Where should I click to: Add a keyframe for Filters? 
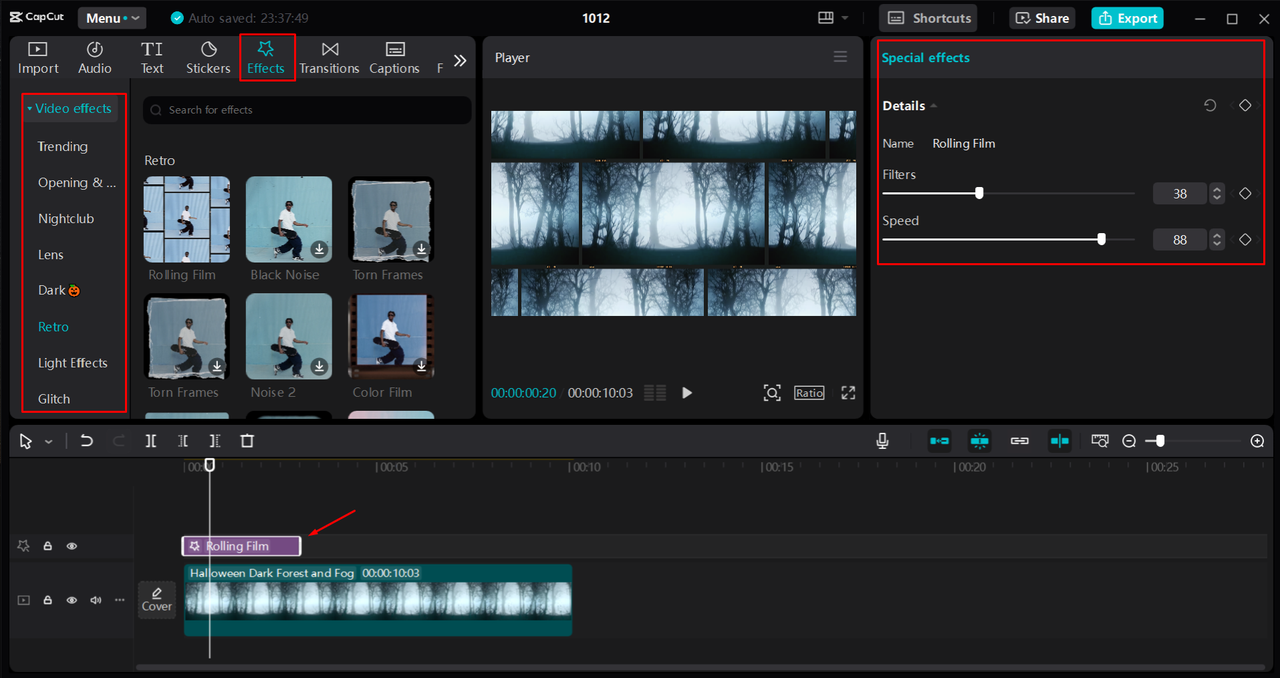[1245, 194]
